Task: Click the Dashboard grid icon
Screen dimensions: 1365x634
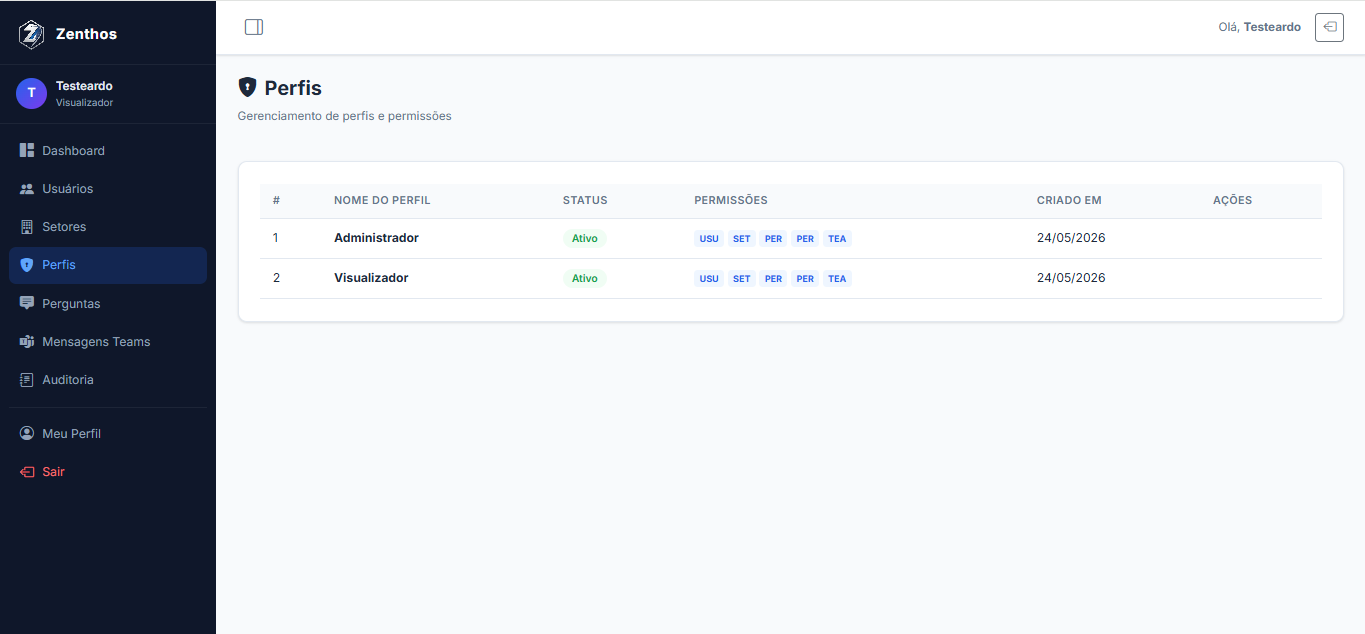Action: (27, 151)
